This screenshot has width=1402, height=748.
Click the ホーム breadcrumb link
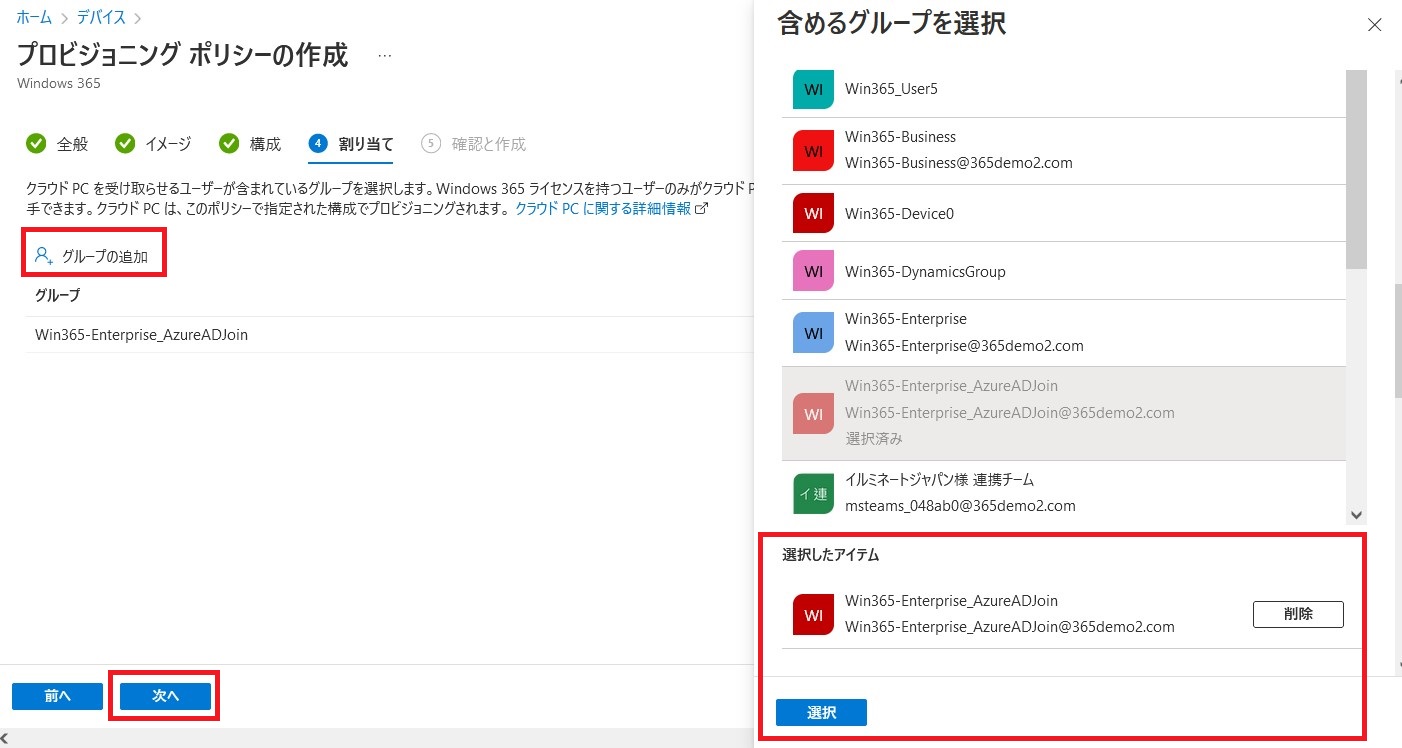tap(34, 17)
